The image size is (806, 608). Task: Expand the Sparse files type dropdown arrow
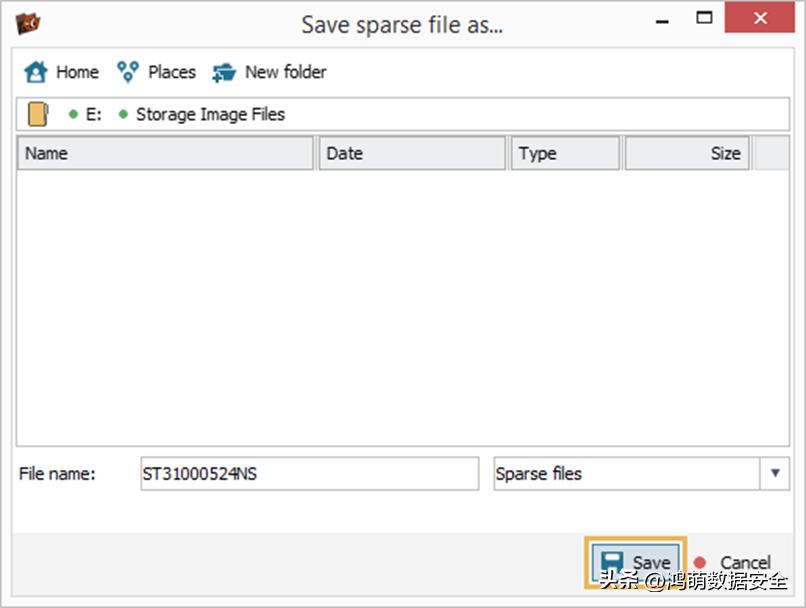(775, 474)
